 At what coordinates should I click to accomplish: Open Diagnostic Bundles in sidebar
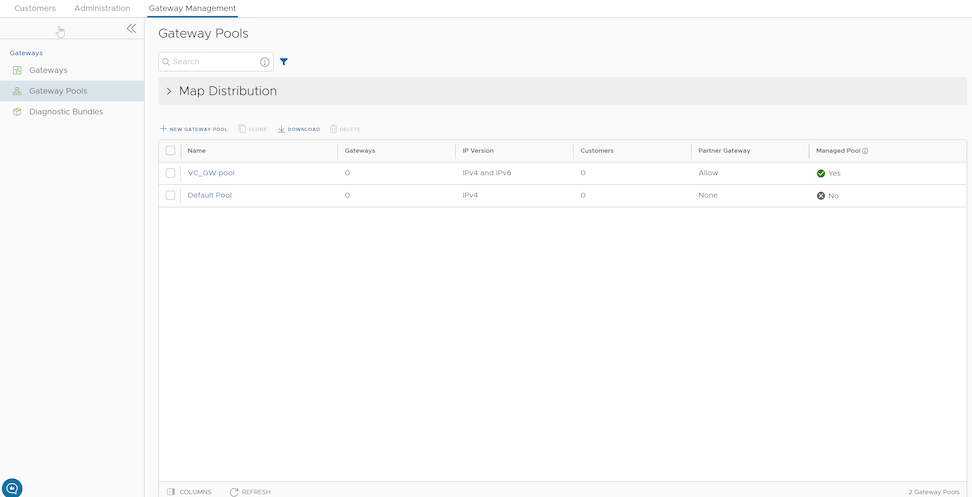click(66, 112)
